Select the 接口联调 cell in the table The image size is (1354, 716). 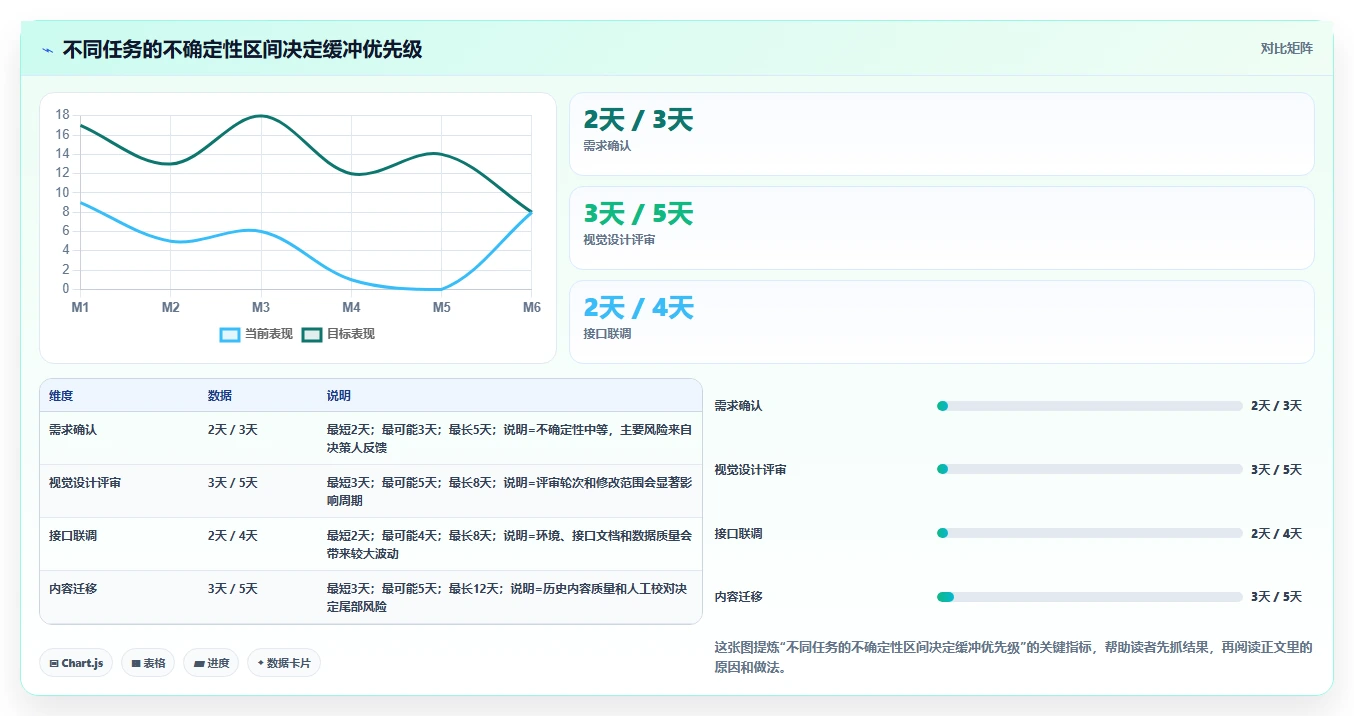coord(73,535)
